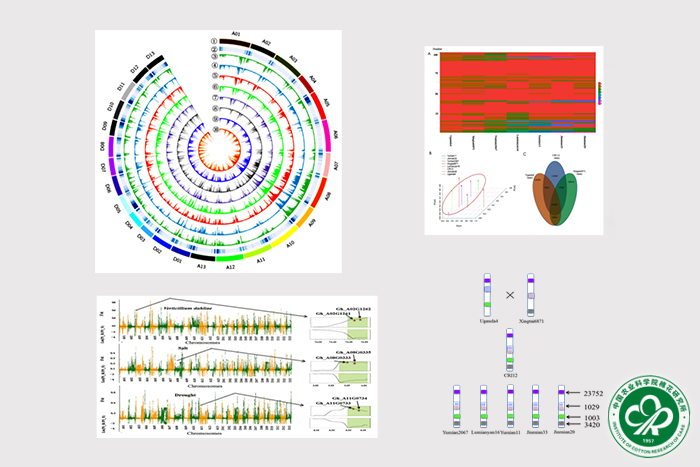Select the Lumianyan16 chromosome icon

[x=483, y=406]
